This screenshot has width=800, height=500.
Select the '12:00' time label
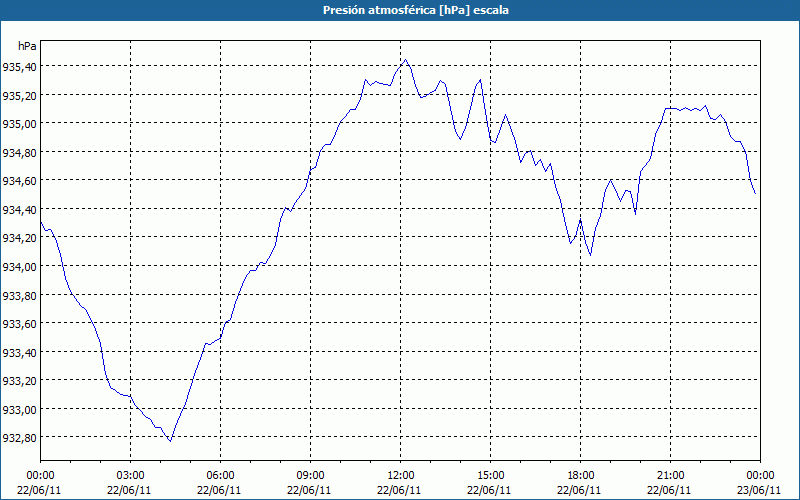pyautogui.click(x=401, y=476)
